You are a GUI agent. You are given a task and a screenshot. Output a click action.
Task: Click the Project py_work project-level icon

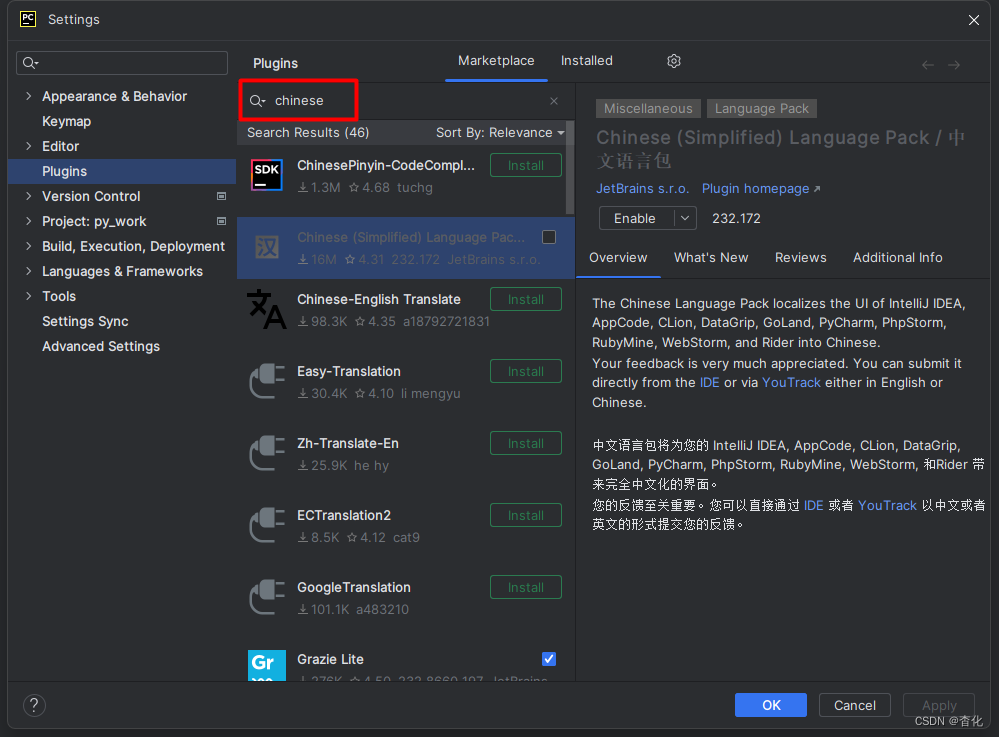point(221,221)
